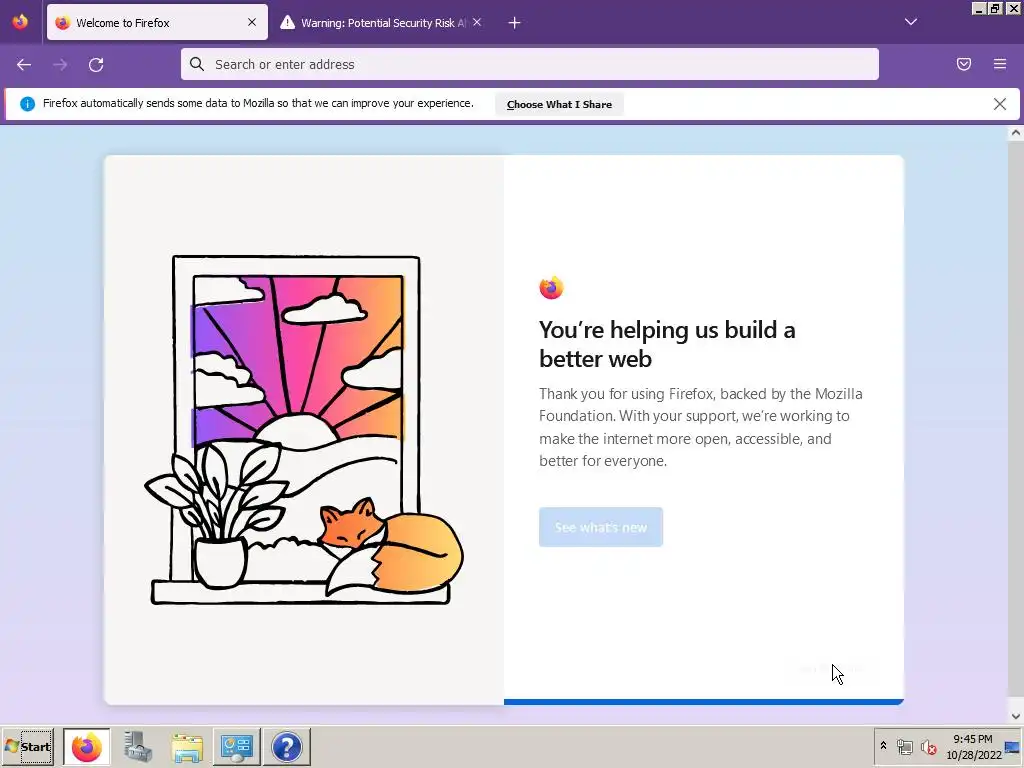Open file explorer folder taskbar icon

pyautogui.click(x=187, y=746)
